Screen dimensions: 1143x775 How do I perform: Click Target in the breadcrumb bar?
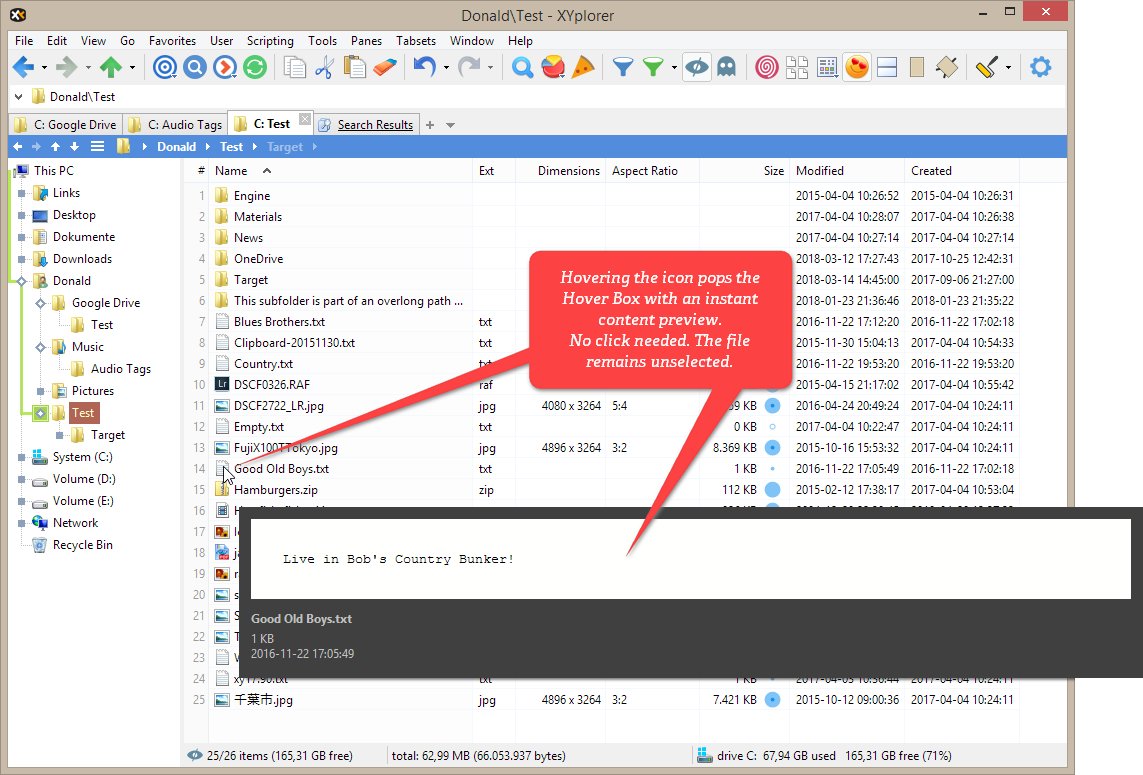click(x=284, y=147)
